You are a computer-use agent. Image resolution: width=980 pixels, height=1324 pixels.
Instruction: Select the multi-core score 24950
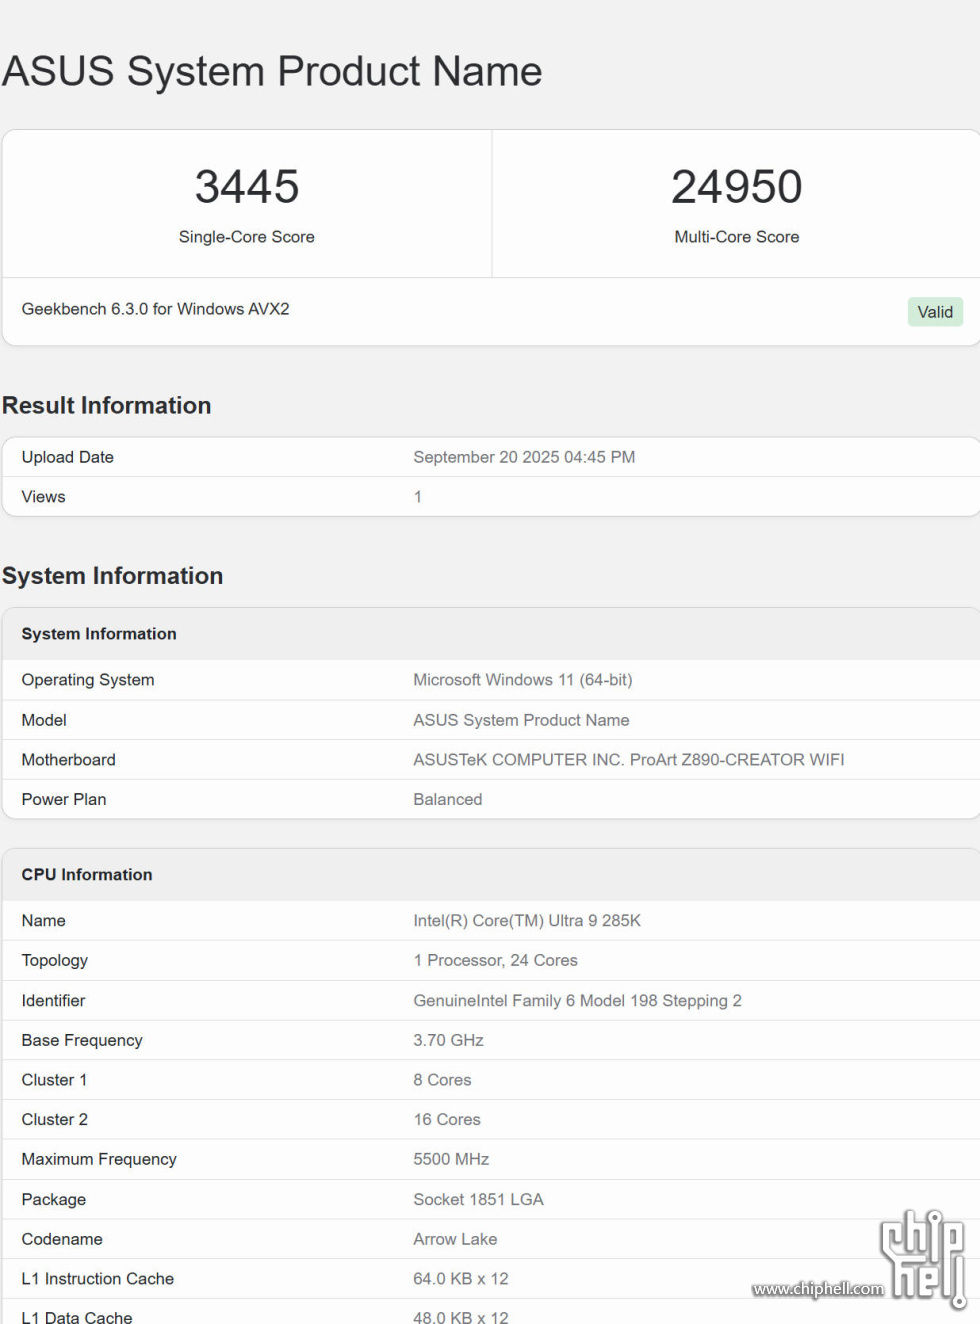tap(736, 187)
